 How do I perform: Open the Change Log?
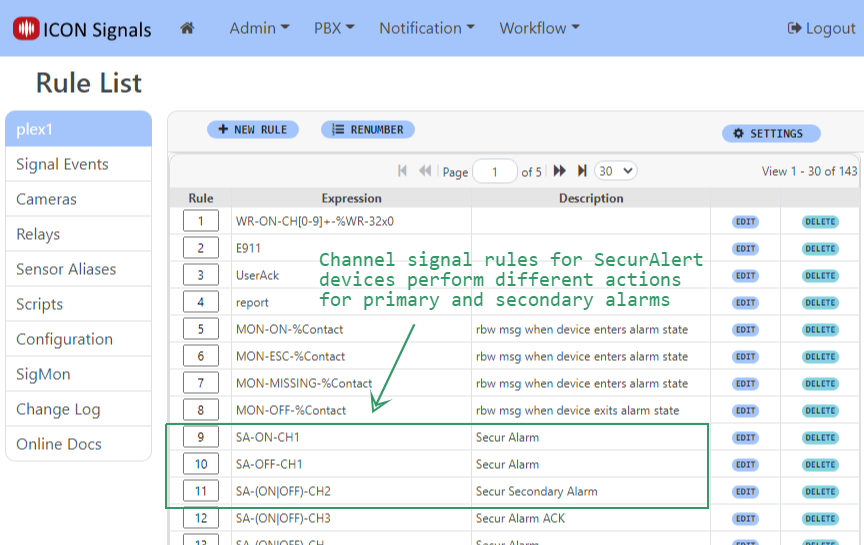point(78,409)
